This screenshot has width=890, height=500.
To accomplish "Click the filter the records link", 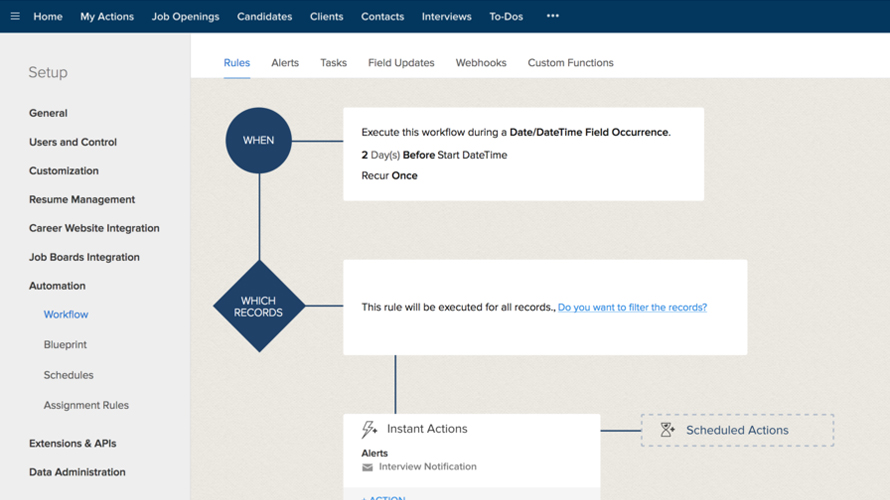I will click(x=632, y=307).
